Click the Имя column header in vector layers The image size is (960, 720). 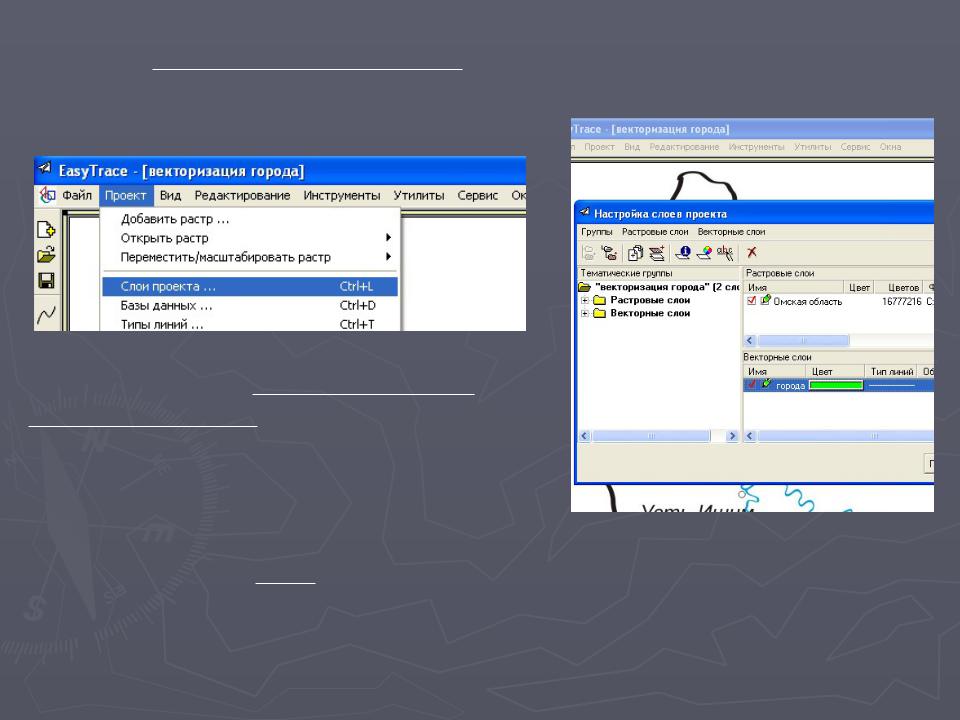point(774,372)
